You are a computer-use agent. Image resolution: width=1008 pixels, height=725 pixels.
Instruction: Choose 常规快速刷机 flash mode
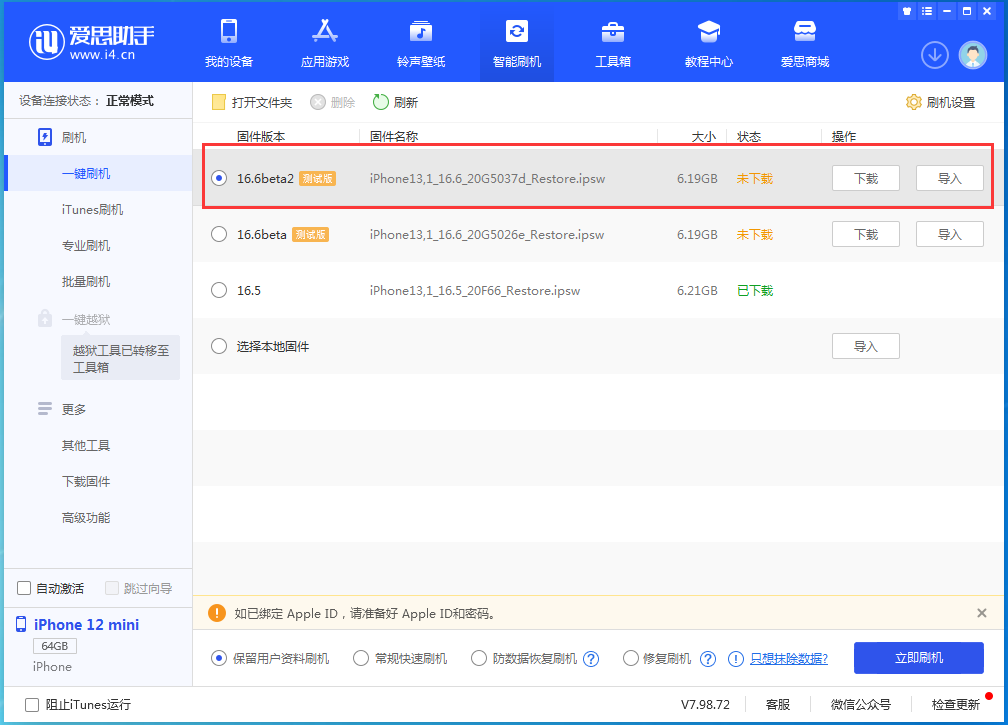[x=363, y=658]
